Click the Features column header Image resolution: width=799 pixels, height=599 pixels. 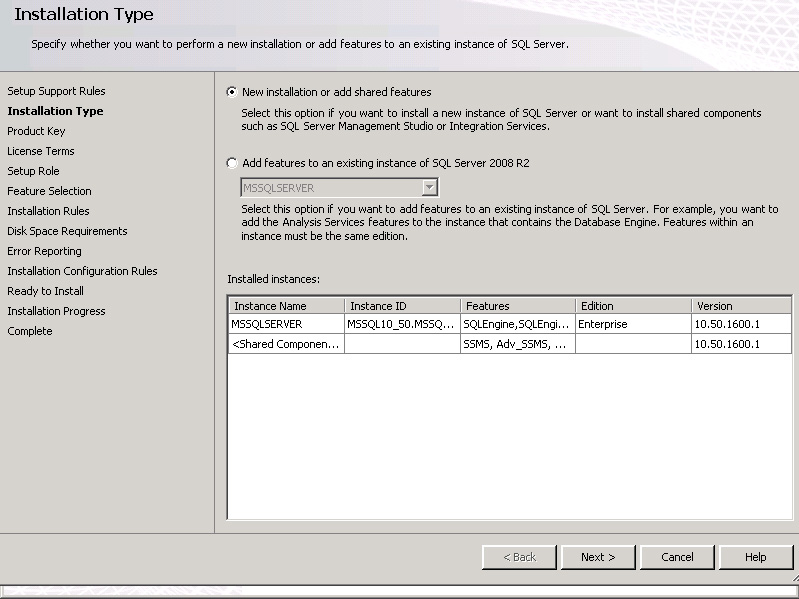(x=518, y=306)
